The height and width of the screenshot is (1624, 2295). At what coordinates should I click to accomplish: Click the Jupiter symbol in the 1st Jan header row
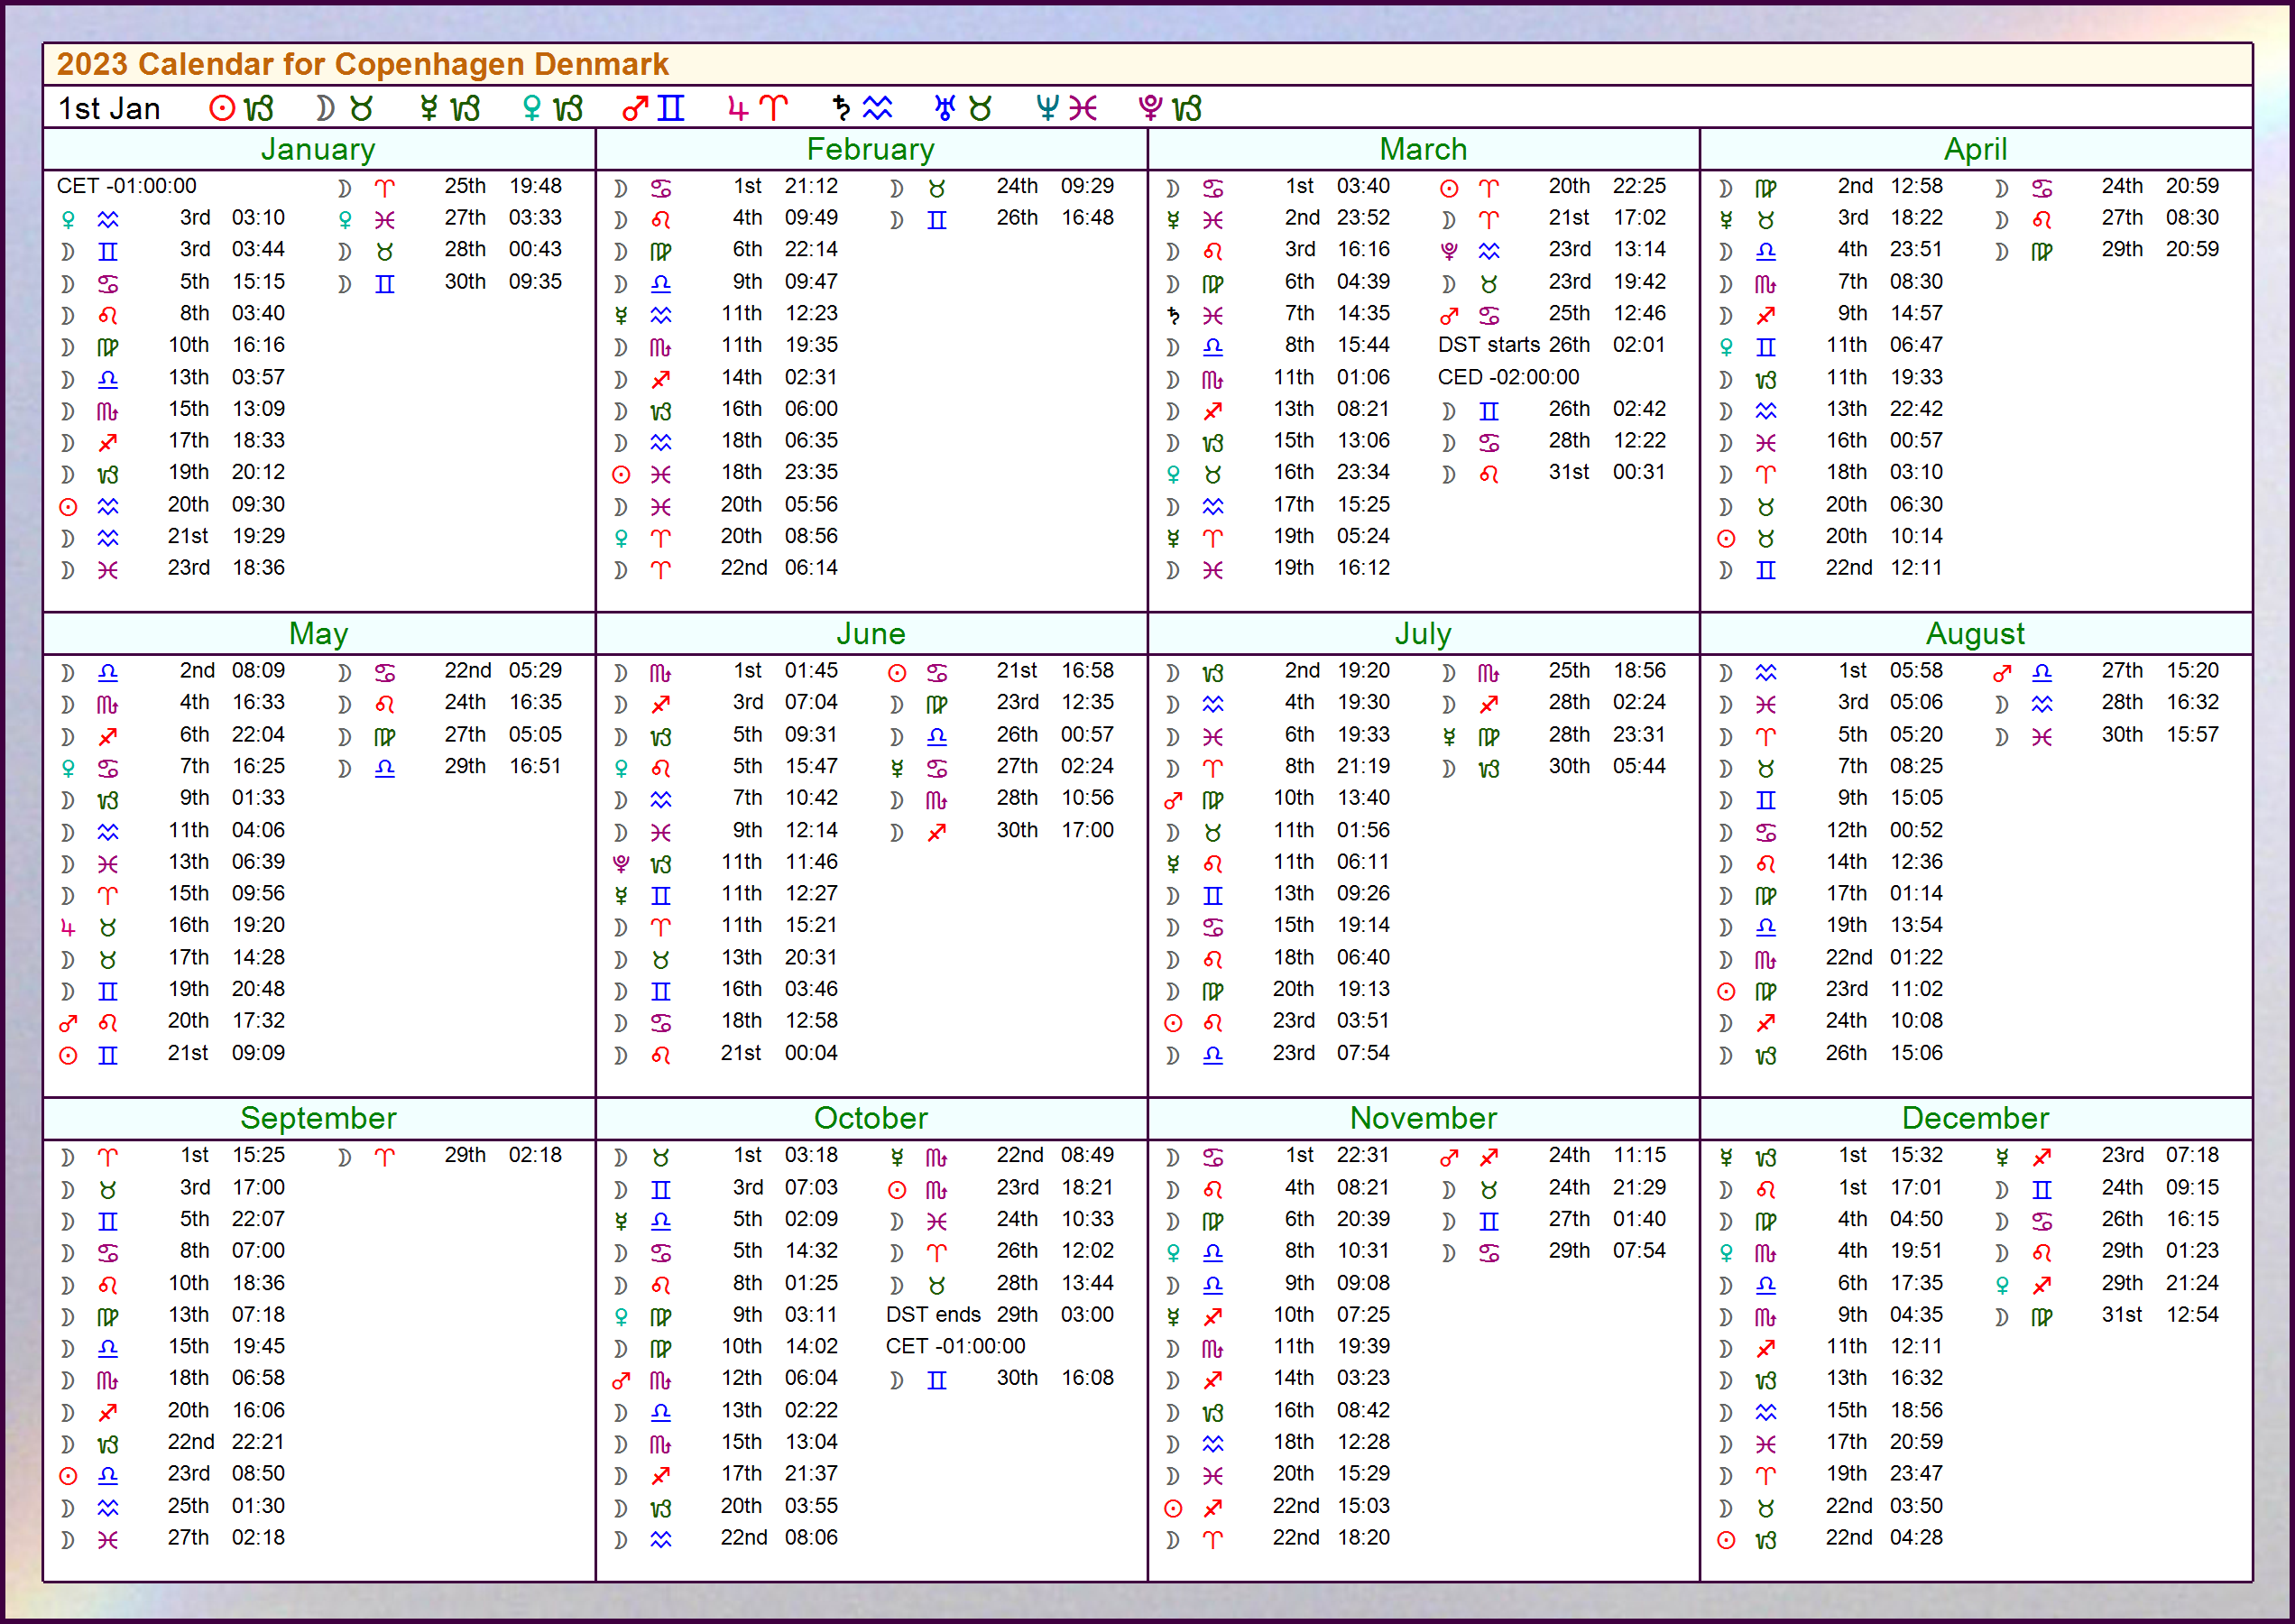pyautogui.click(x=738, y=108)
